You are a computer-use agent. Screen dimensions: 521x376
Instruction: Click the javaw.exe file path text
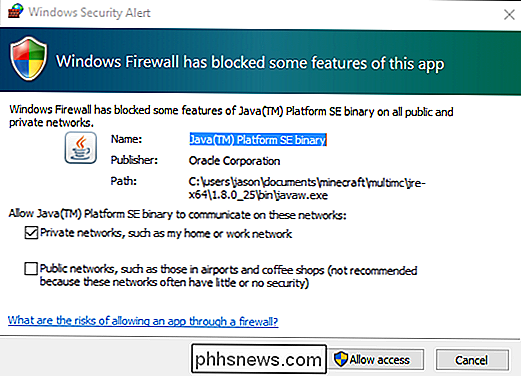pos(307,189)
